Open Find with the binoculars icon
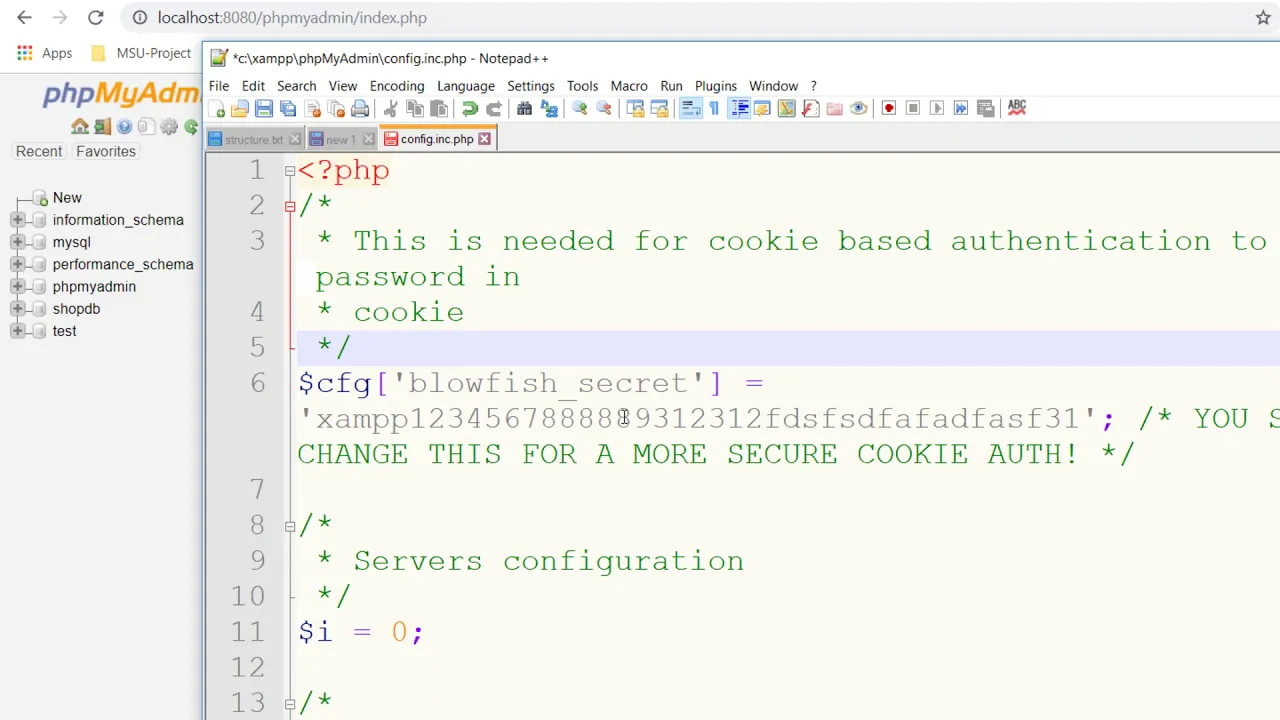The image size is (1280, 720). (524, 108)
